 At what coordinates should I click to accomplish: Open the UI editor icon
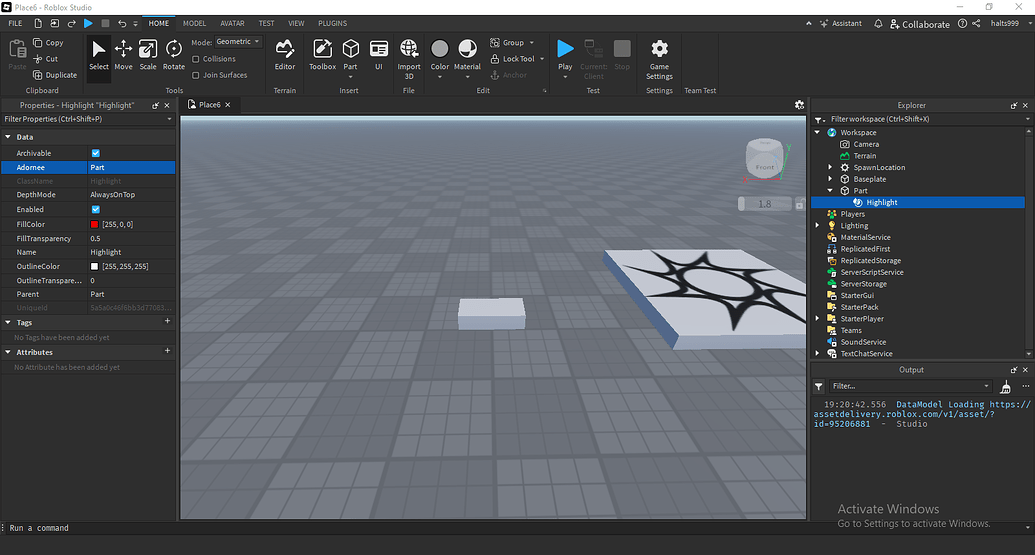coord(379,55)
